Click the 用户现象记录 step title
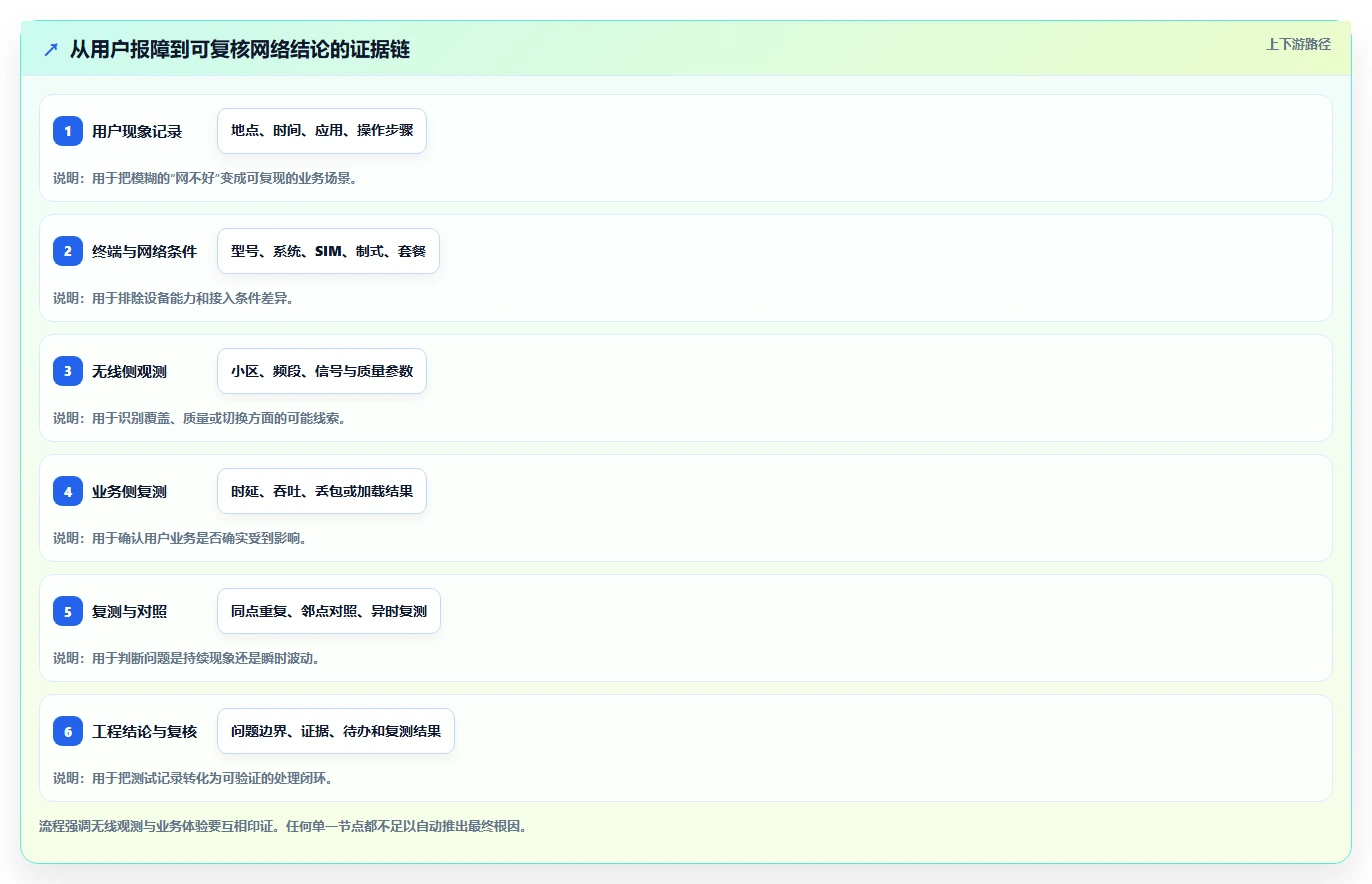Image resolution: width=1372 pixels, height=884 pixels. 137,131
